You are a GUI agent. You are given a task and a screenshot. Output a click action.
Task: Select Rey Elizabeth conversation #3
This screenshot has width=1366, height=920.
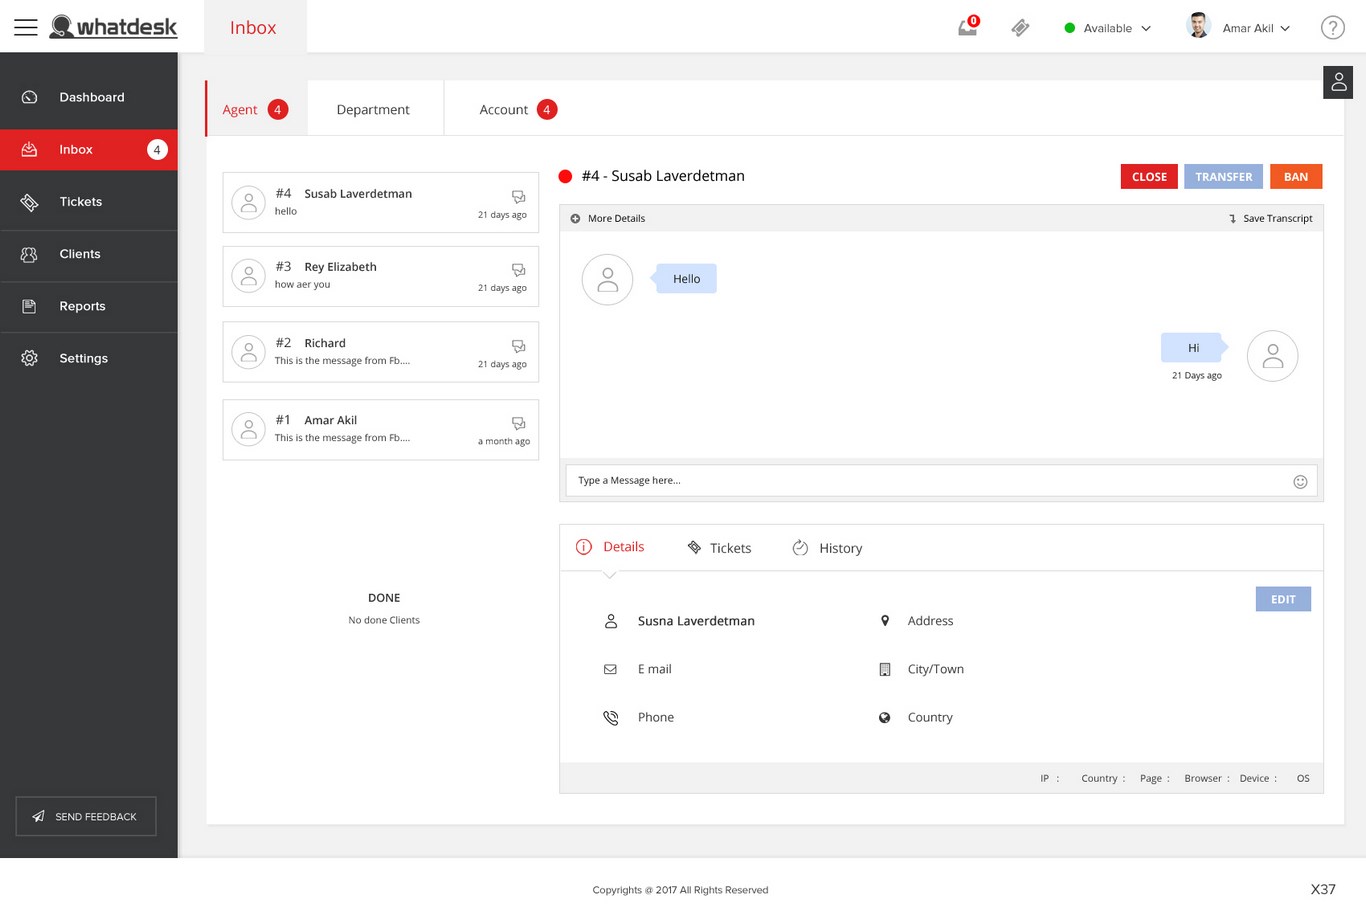click(x=380, y=276)
